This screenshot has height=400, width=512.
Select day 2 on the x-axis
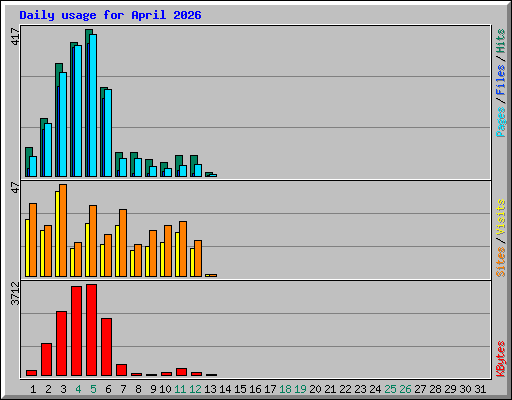48,389
